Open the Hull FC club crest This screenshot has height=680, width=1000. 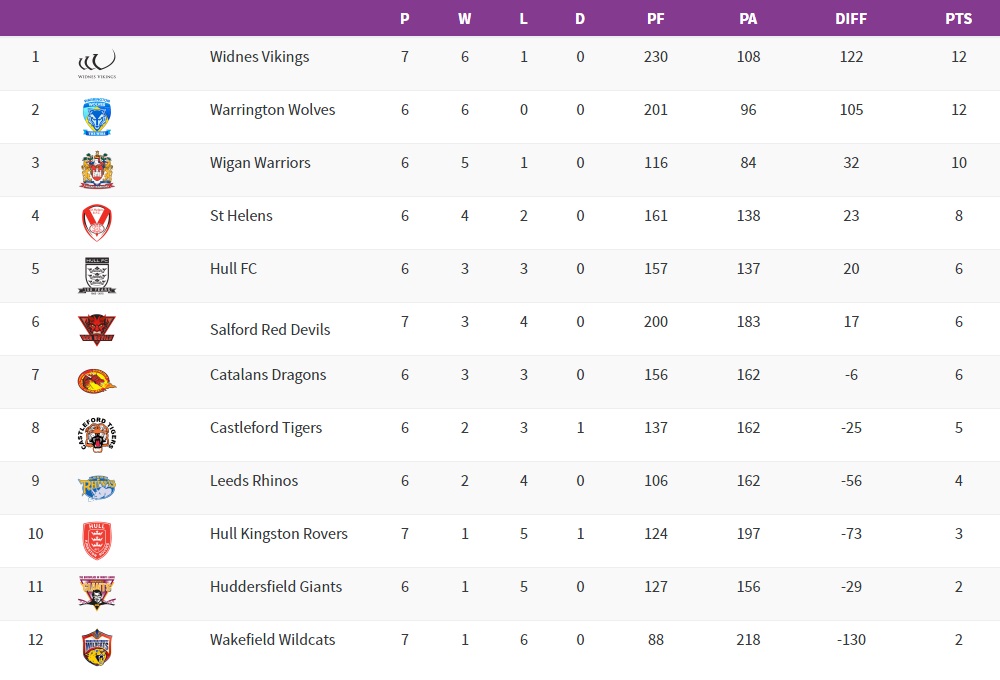(x=97, y=276)
